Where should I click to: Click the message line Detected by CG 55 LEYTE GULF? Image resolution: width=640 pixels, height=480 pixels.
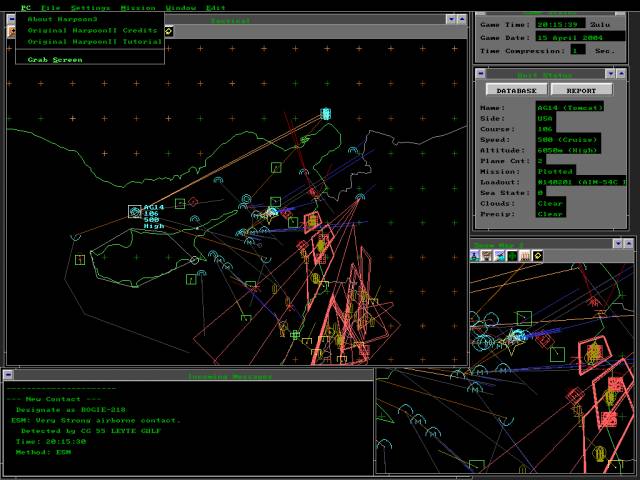(91, 431)
